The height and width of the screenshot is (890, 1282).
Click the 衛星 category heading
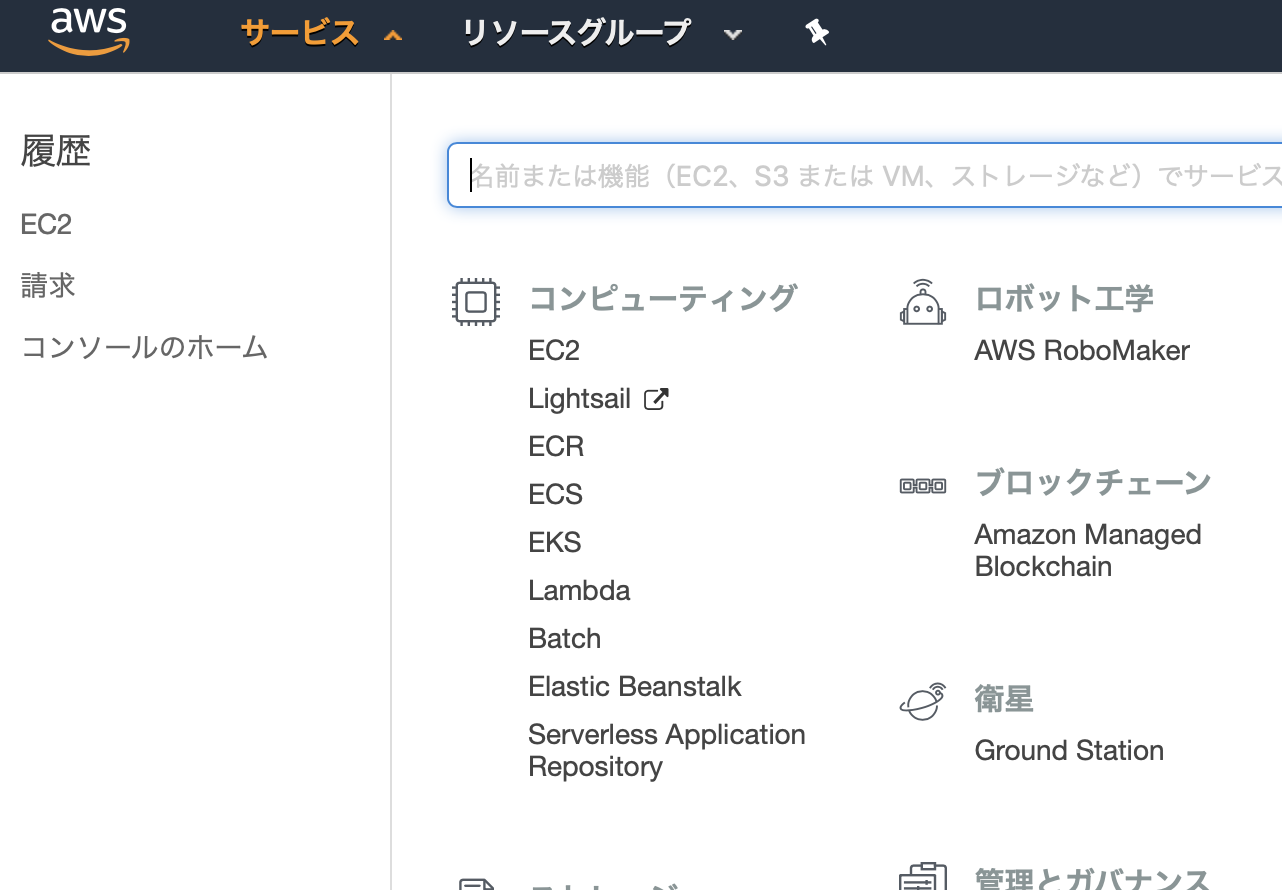click(x=1004, y=698)
